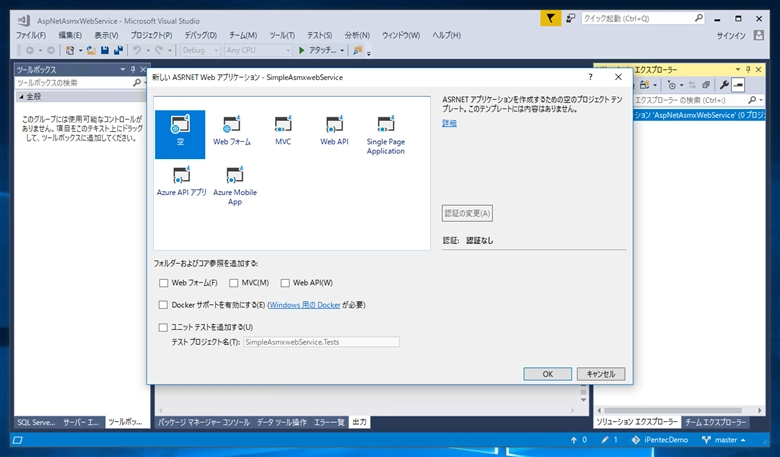Click the new project toolbar icon

(70, 50)
